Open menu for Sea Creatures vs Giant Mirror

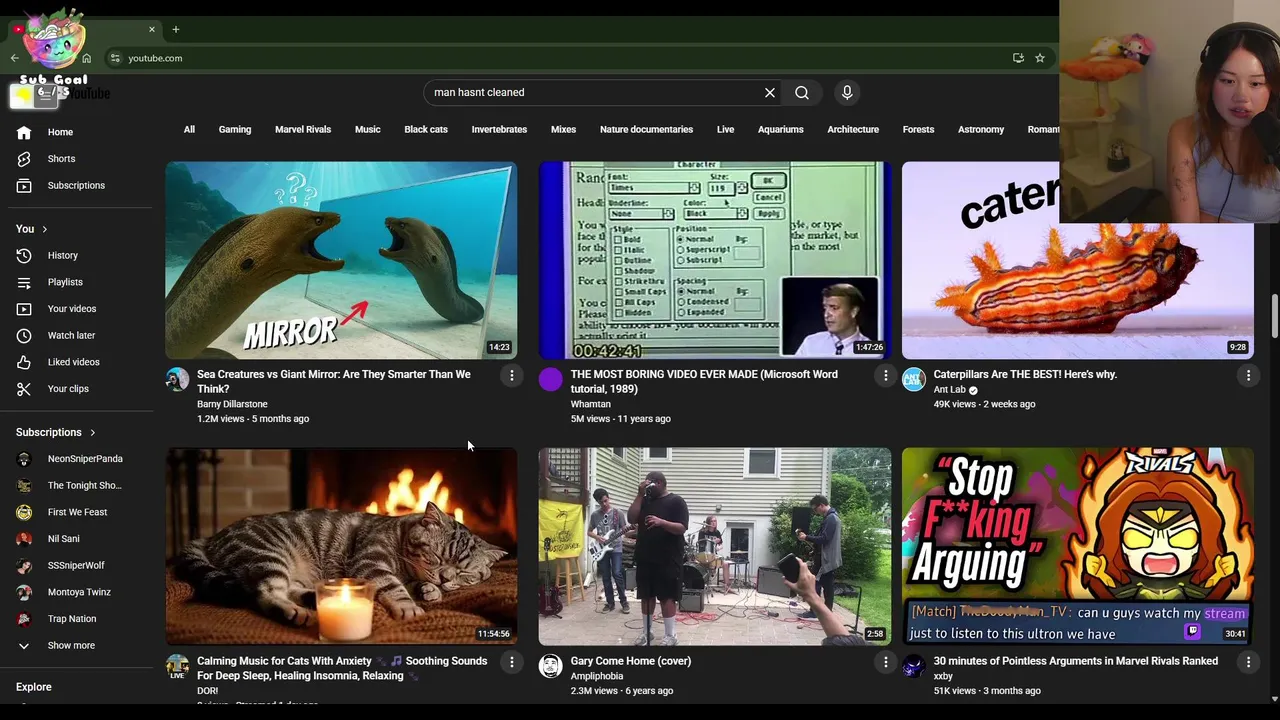point(511,376)
